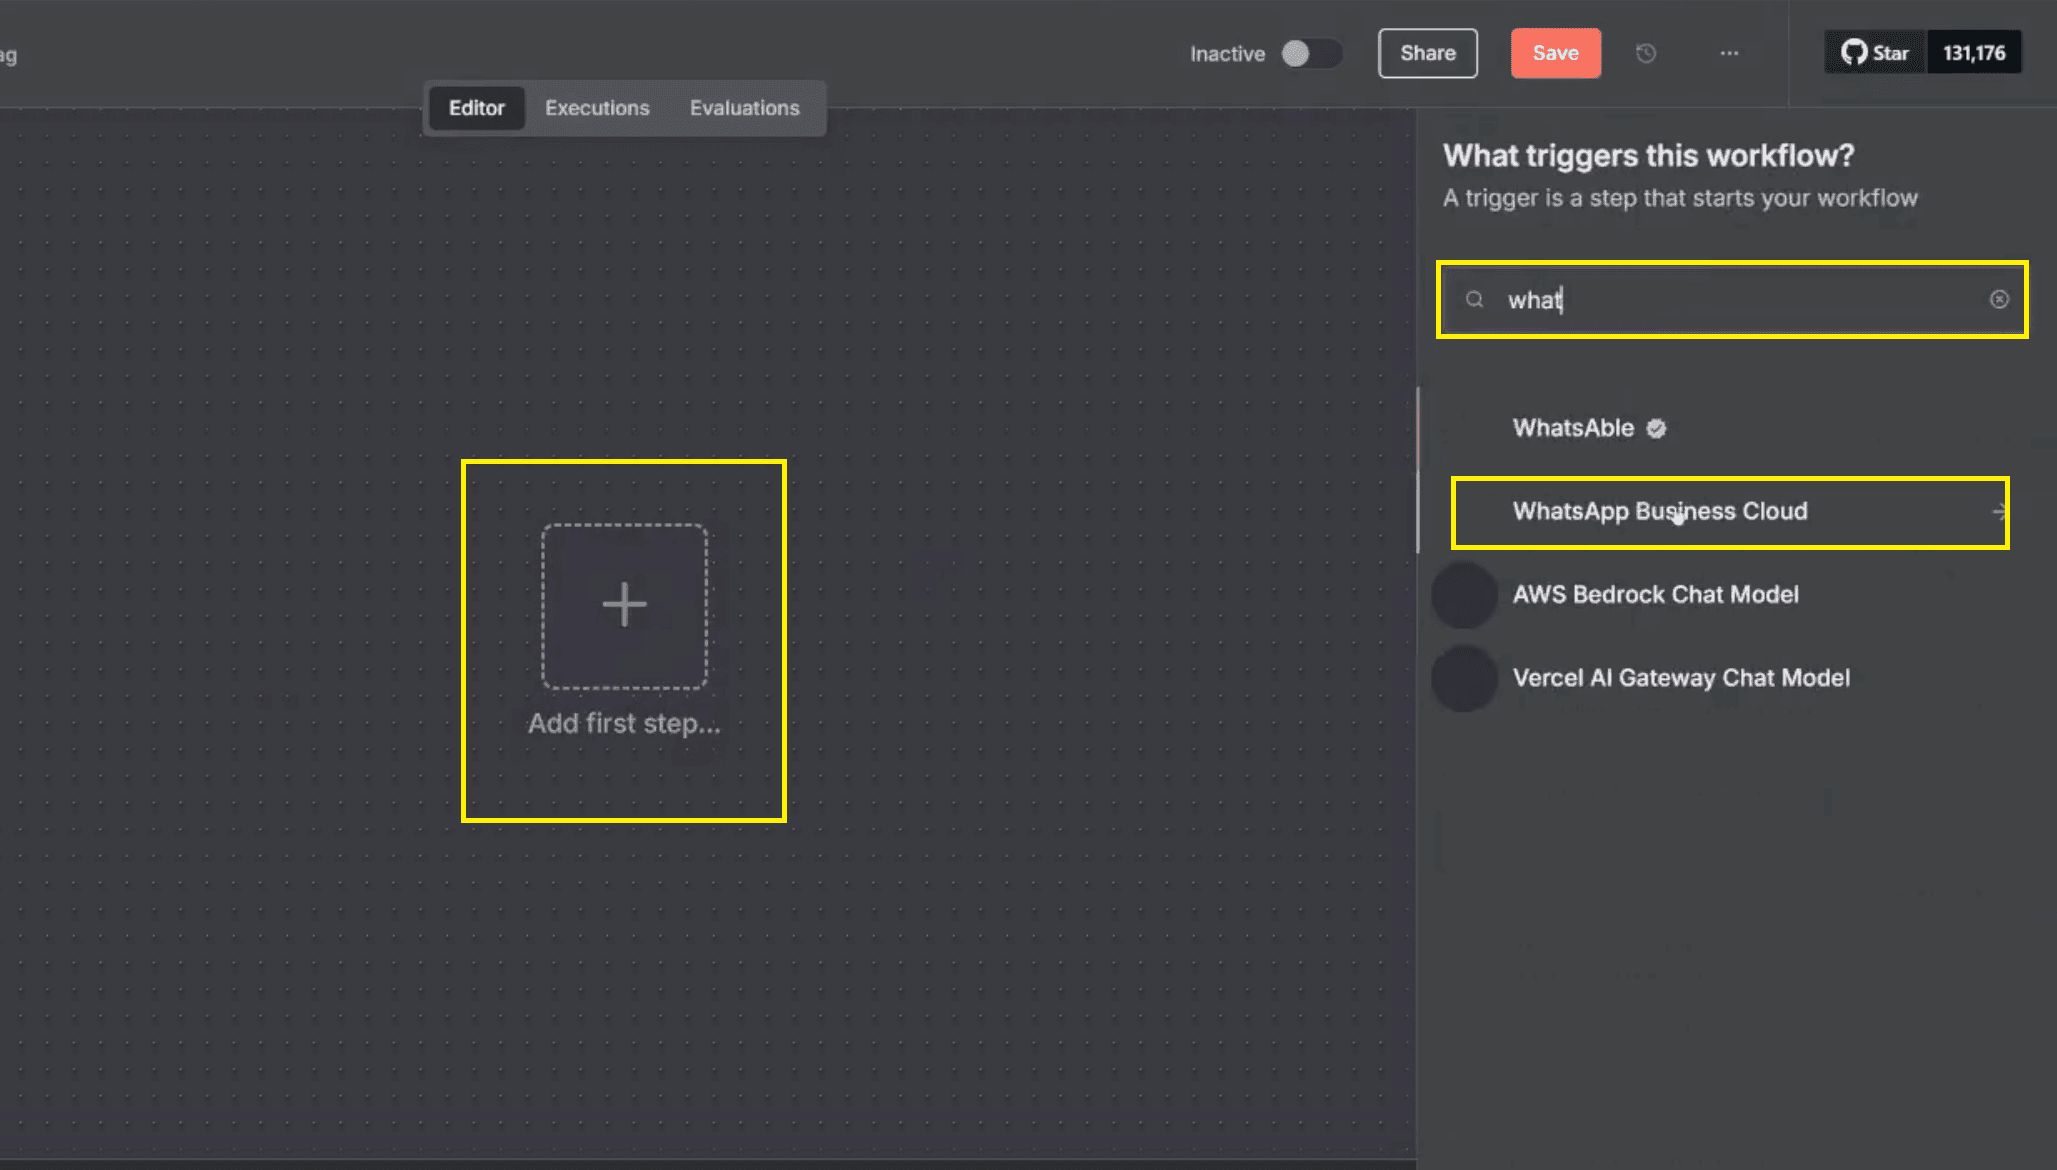The height and width of the screenshot is (1170, 2057).
Task: Click the GitHub Star icon in the header
Action: pyautogui.click(x=1855, y=52)
